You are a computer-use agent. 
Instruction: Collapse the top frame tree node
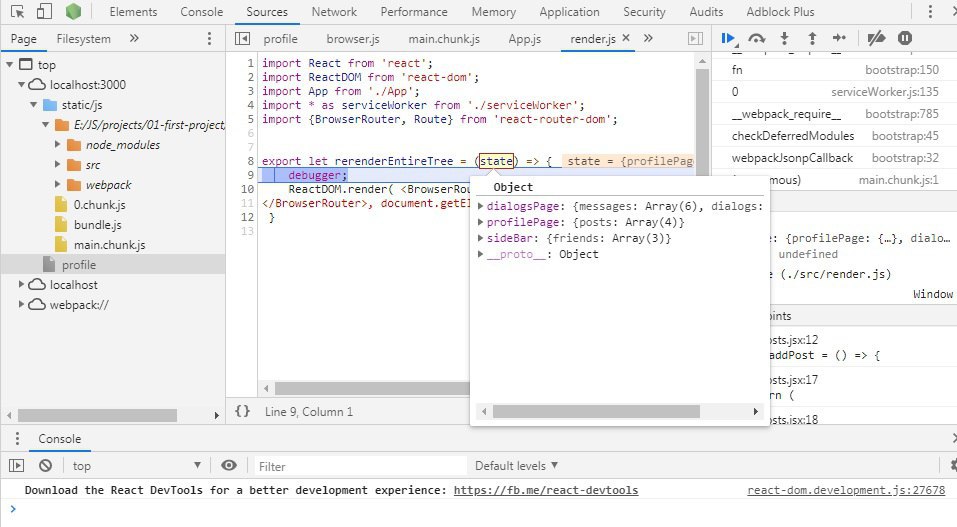tap(10, 64)
